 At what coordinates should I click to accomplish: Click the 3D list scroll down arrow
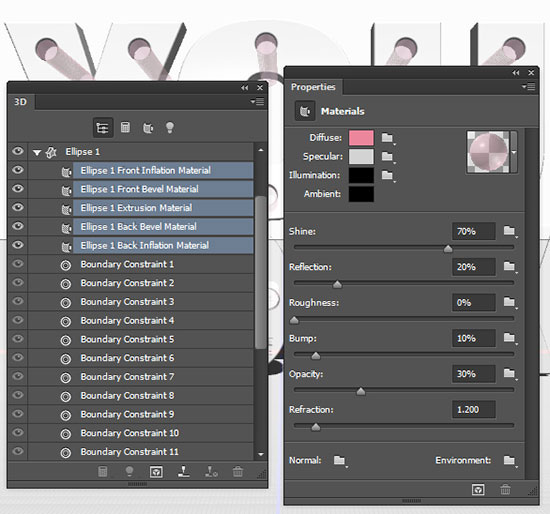pos(261,454)
